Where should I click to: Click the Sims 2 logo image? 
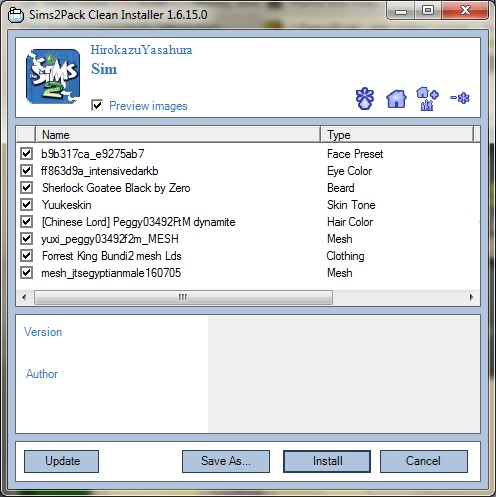click(53, 76)
